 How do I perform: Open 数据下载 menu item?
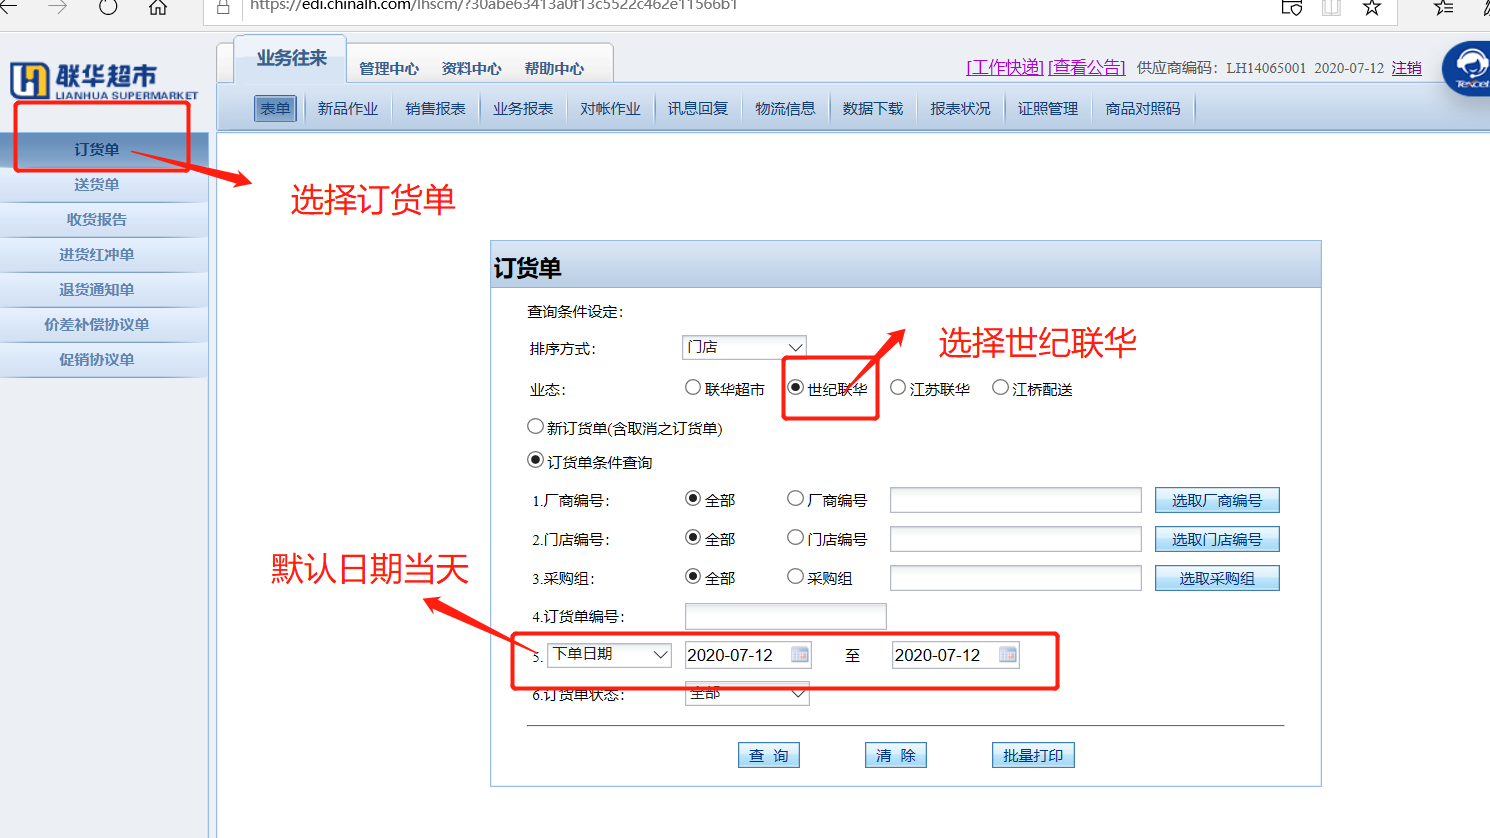(x=872, y=108)
